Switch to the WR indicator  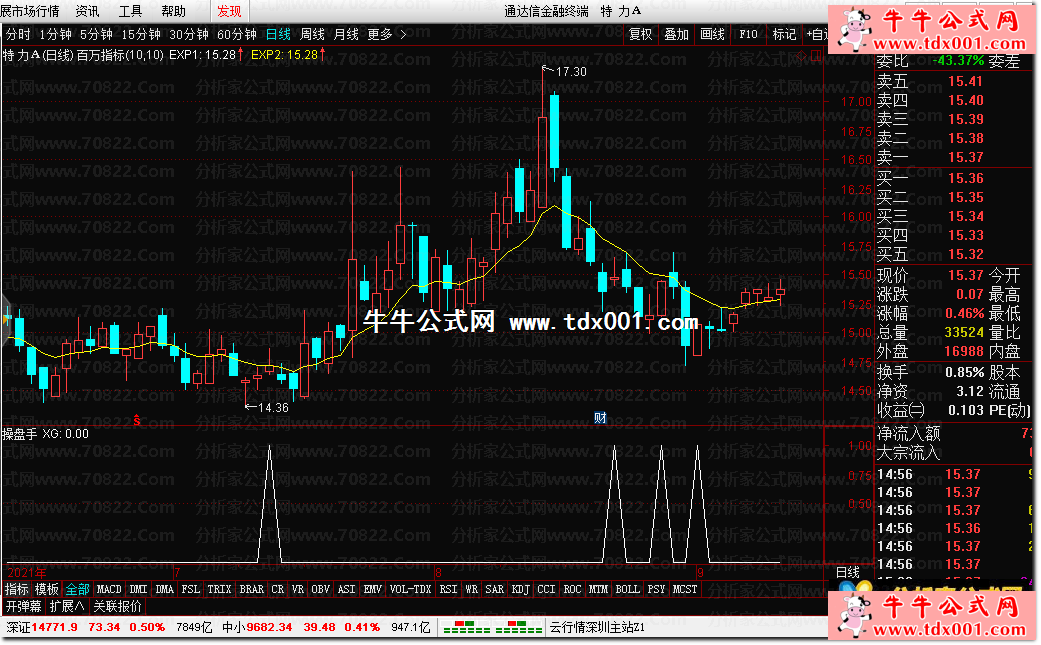471,589
